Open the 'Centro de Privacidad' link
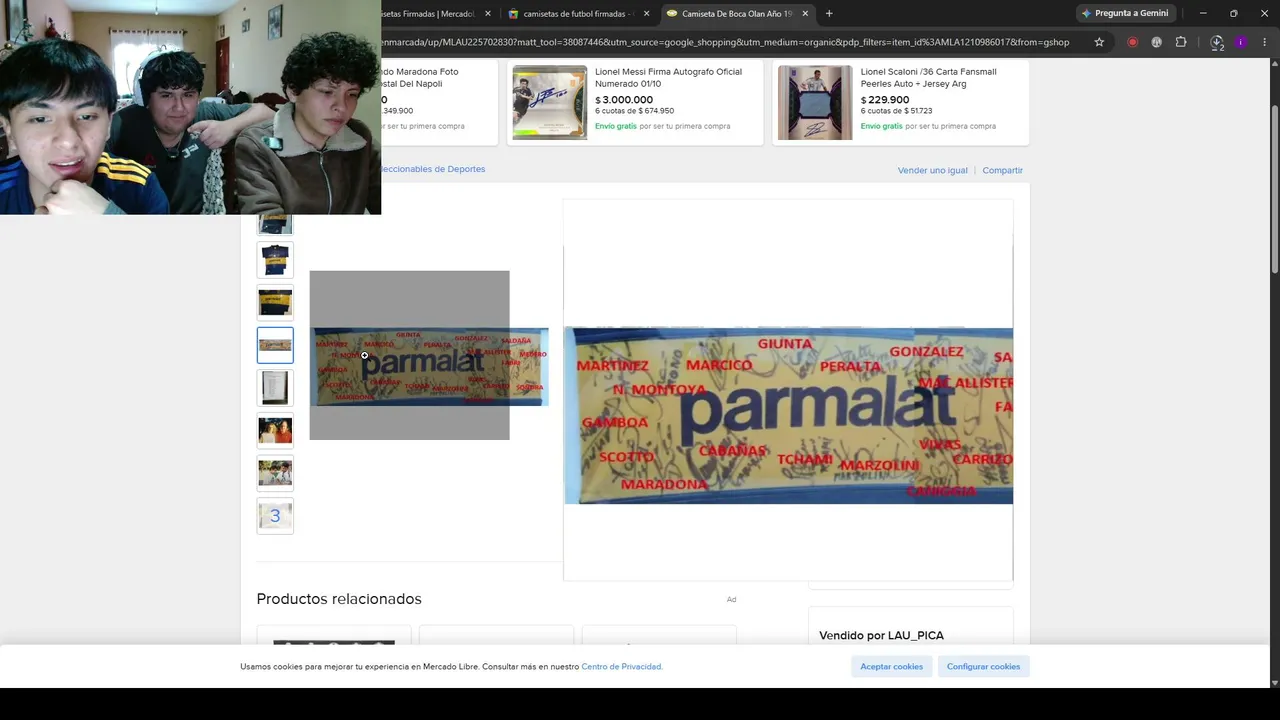 [621, 667]
